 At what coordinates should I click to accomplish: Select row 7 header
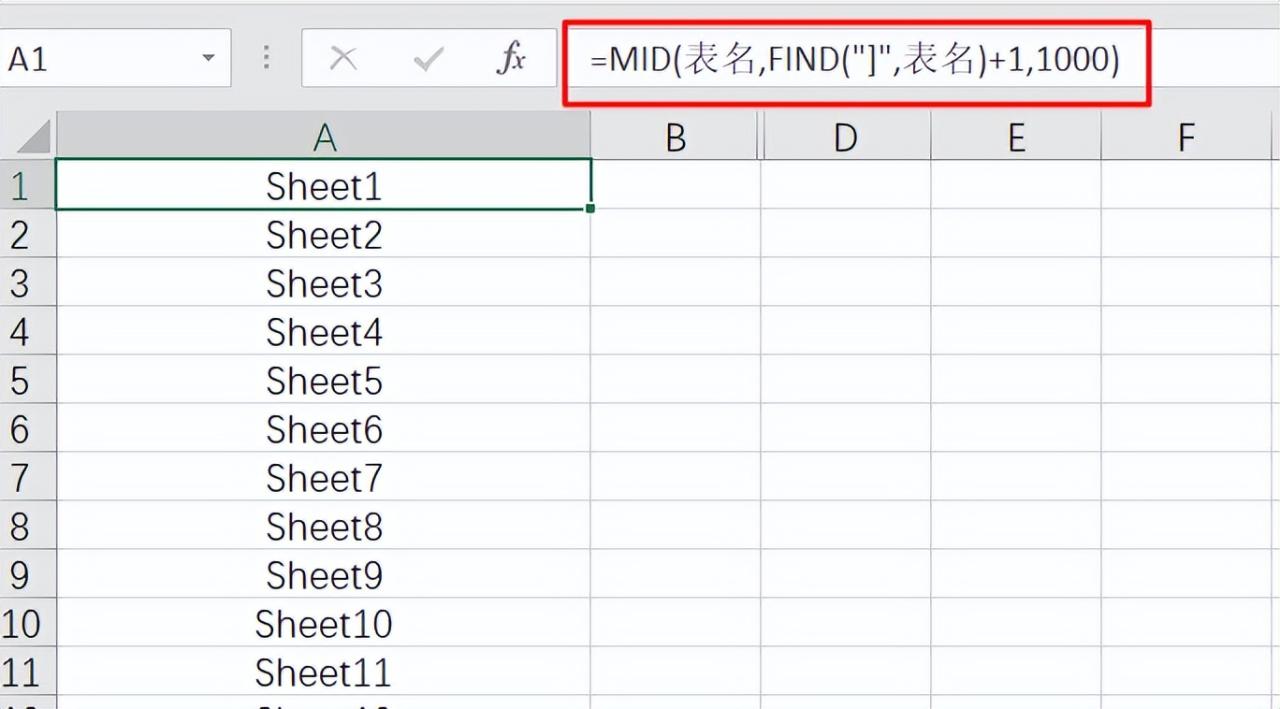(28, 477)
